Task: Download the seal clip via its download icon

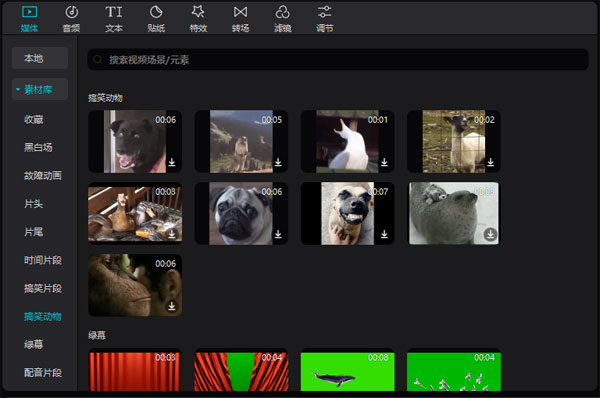Action: [490, 234]
